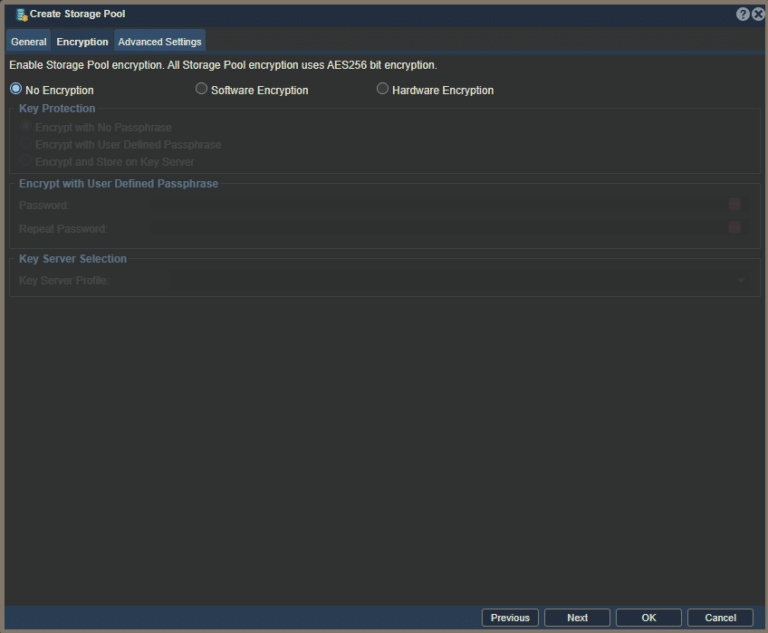Viewport: 768px width, 633px height.
Task: Open the Encryption tab
Action: coord(82,42)
